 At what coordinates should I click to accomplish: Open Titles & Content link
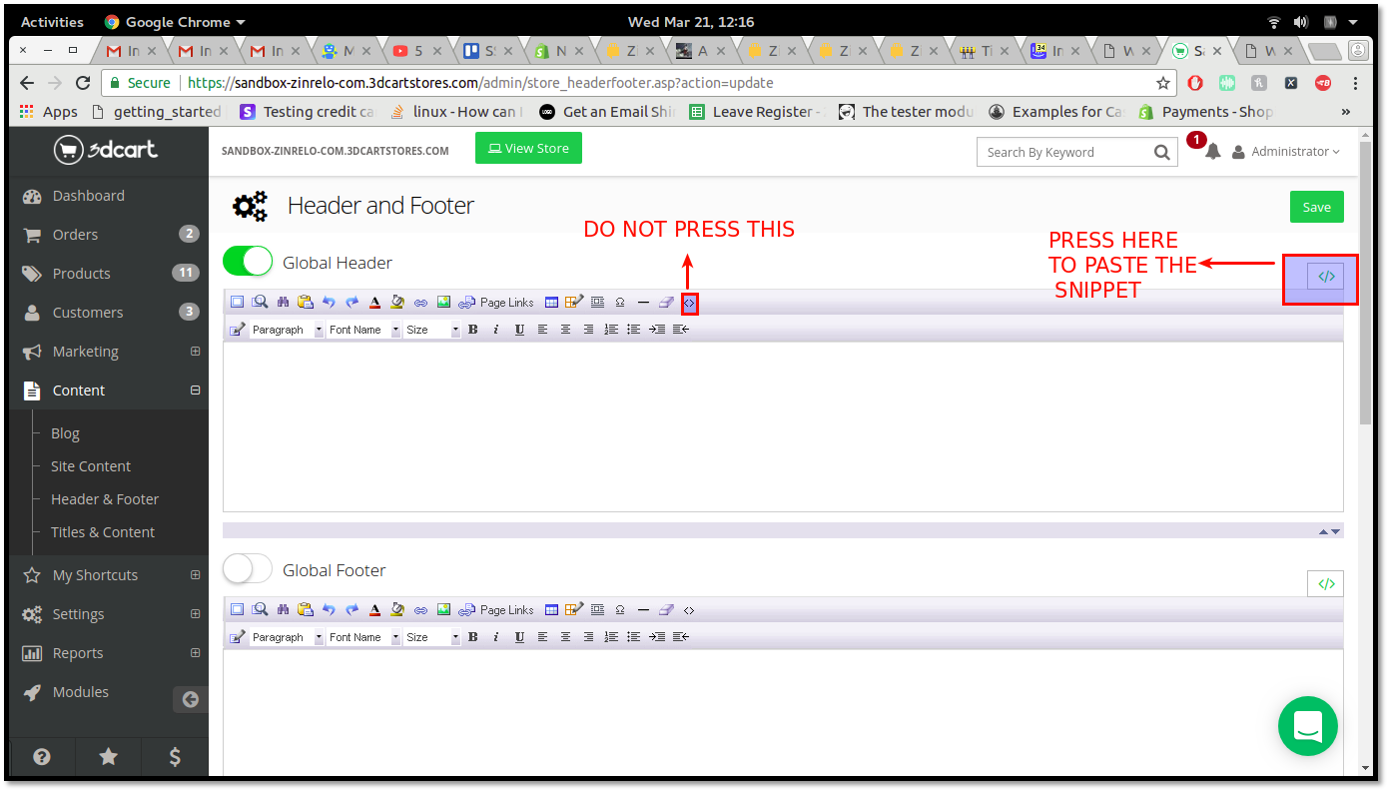pyautogui.click(x=103, y=532)
